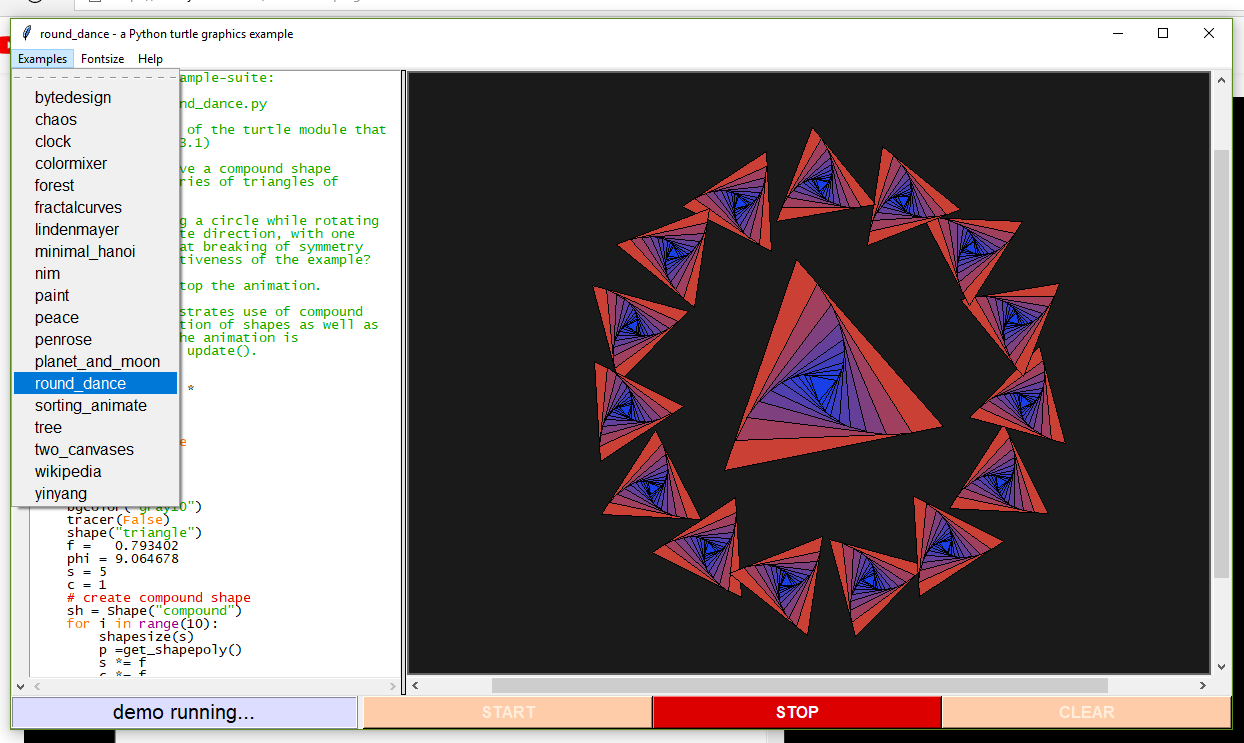1244x743 pixels.
Task: Launch the clock example
Action: pyautogui.click(x=53, y=142)
